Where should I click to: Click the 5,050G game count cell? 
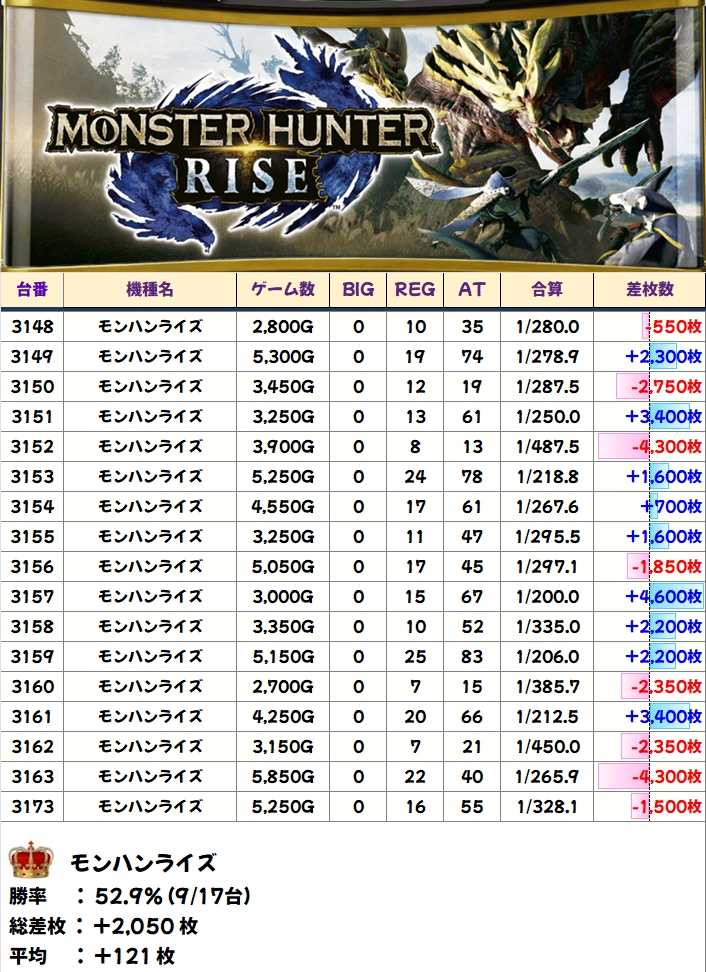pos(283,566)
